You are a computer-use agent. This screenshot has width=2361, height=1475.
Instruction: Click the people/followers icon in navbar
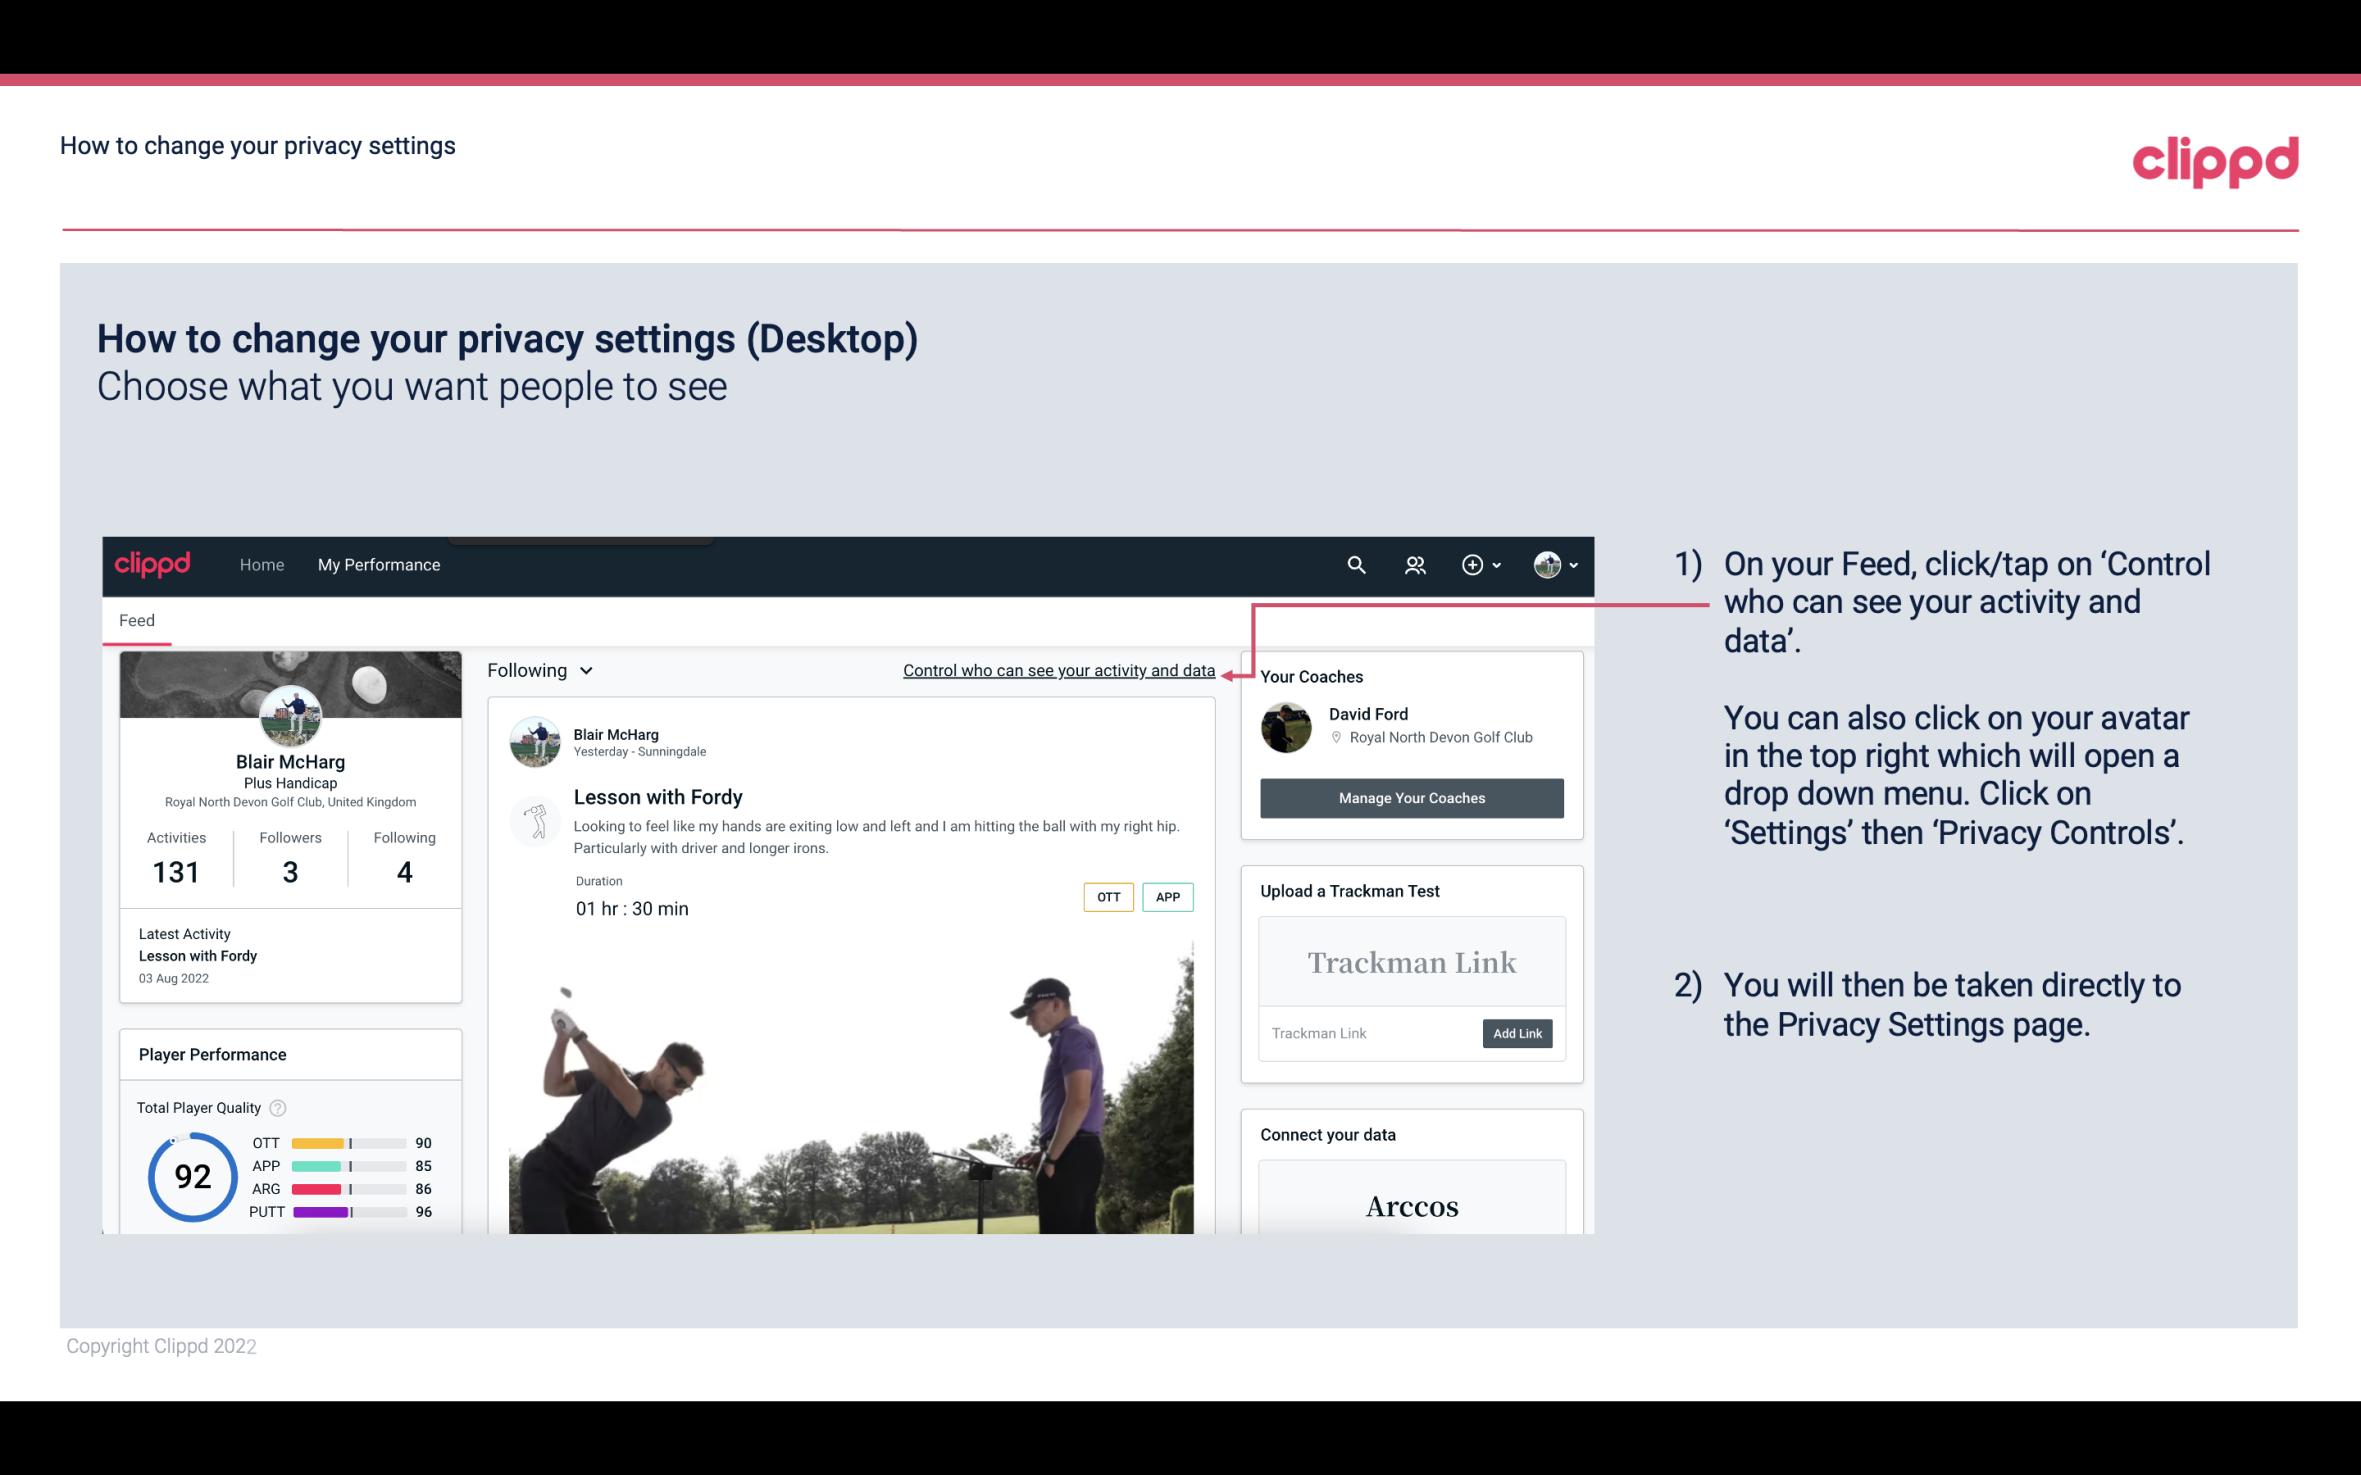pyautogui.click(x=1413, y=564)
